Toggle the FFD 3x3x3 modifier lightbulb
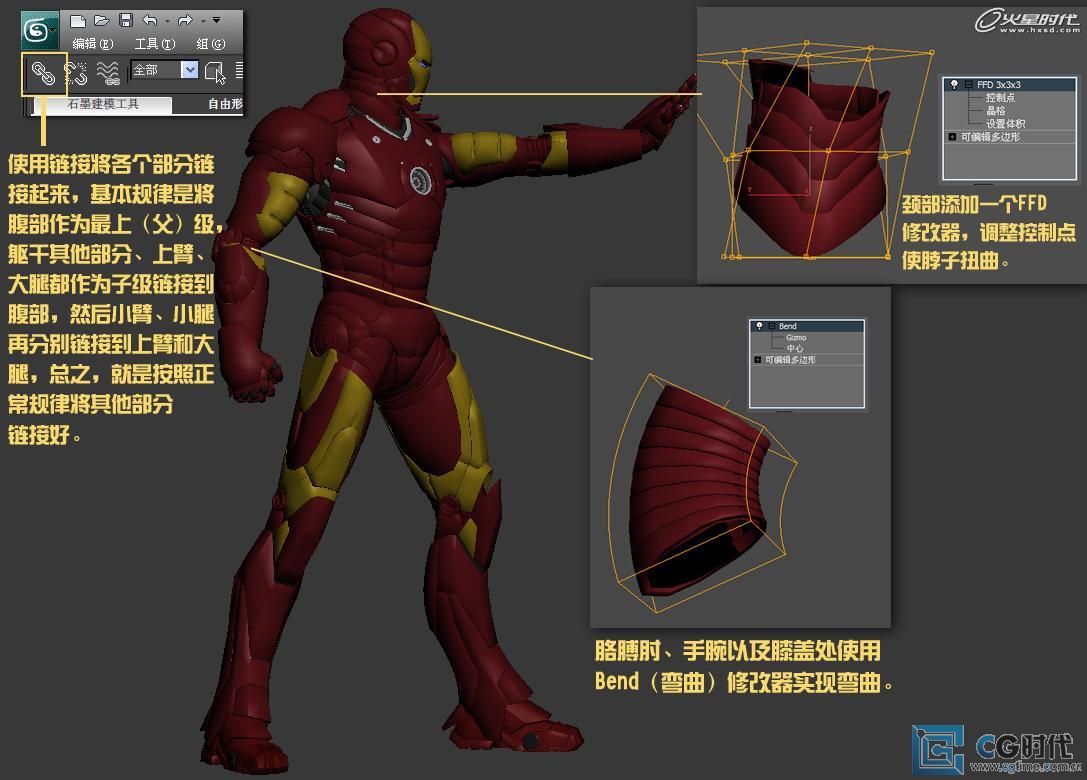This screenshot has height=780, width=1087. pos(955,85)
